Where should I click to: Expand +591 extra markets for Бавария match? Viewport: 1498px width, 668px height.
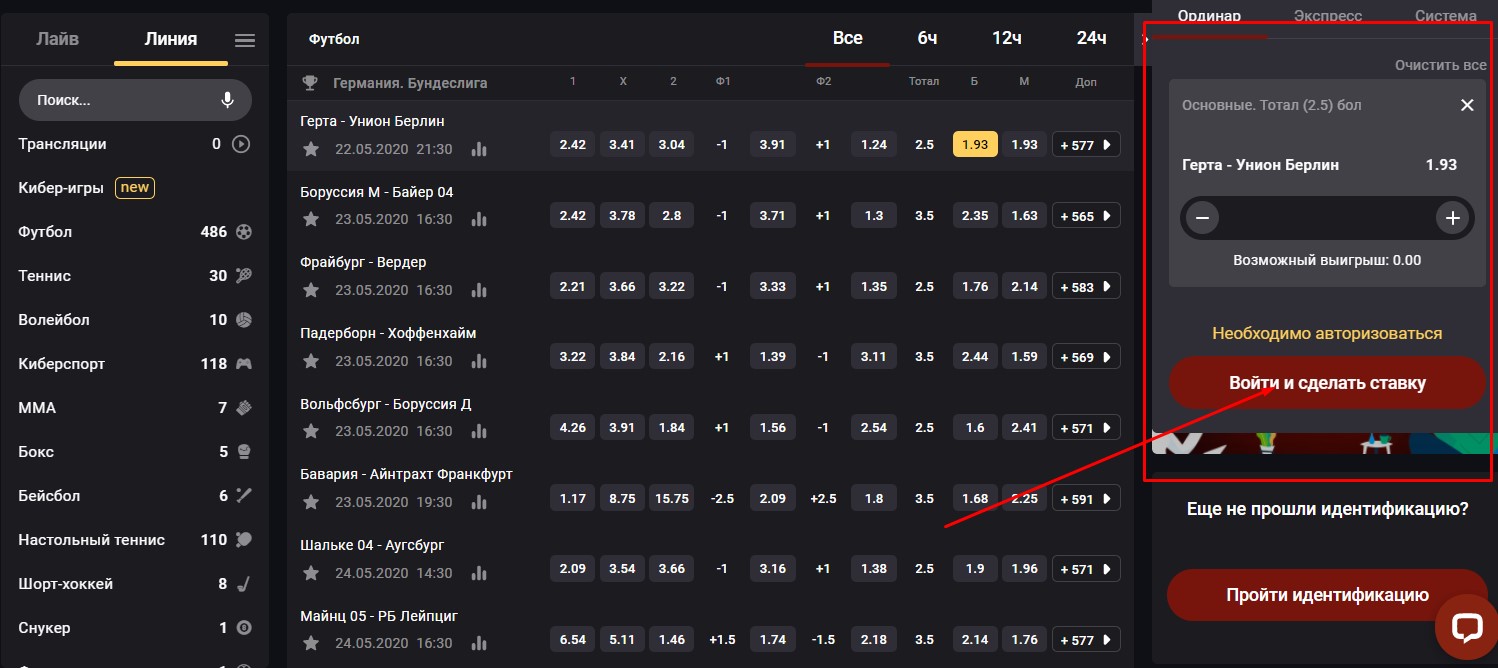[1085, 498]
